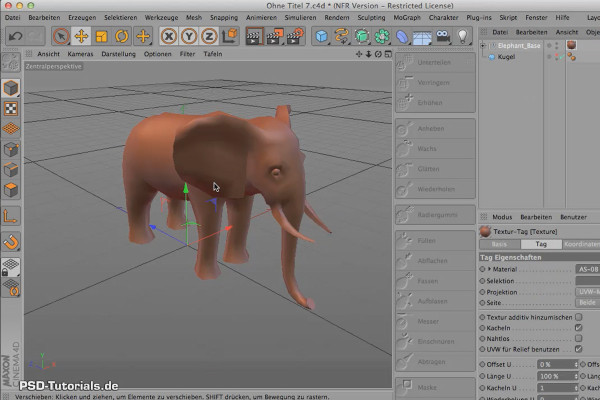Image resolution: width=600 pixels, height=400 pixels.
Task: Select the Wachs sculpt brush
Action: 435,149
